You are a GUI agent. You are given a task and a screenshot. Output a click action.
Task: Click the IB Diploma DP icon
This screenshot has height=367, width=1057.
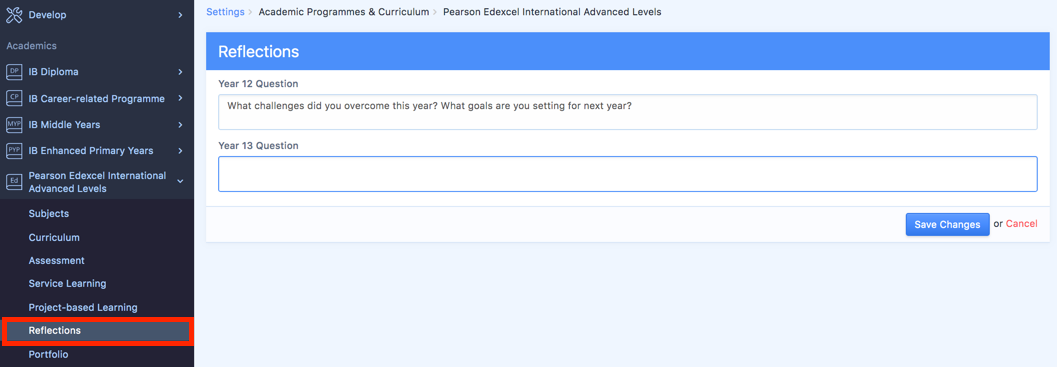14,72
